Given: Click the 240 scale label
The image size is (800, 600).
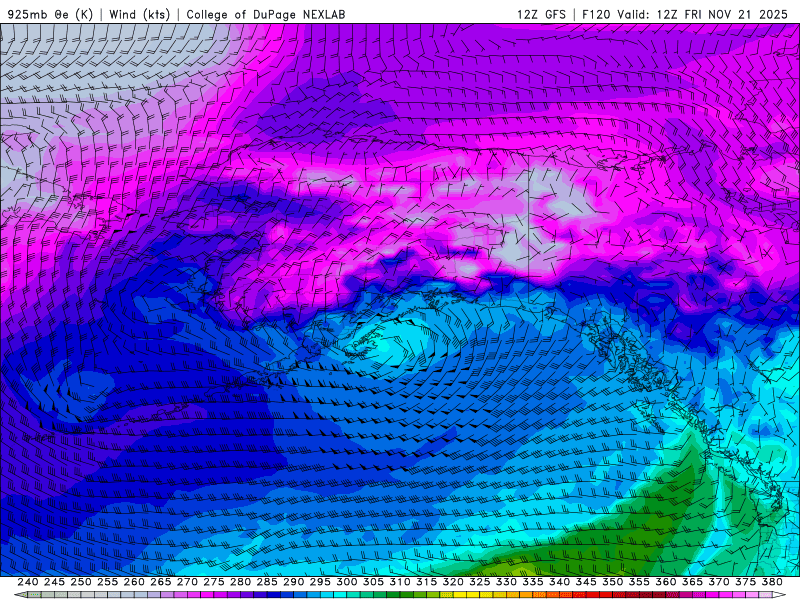Looking at the screenshot, I should point(28,582).
